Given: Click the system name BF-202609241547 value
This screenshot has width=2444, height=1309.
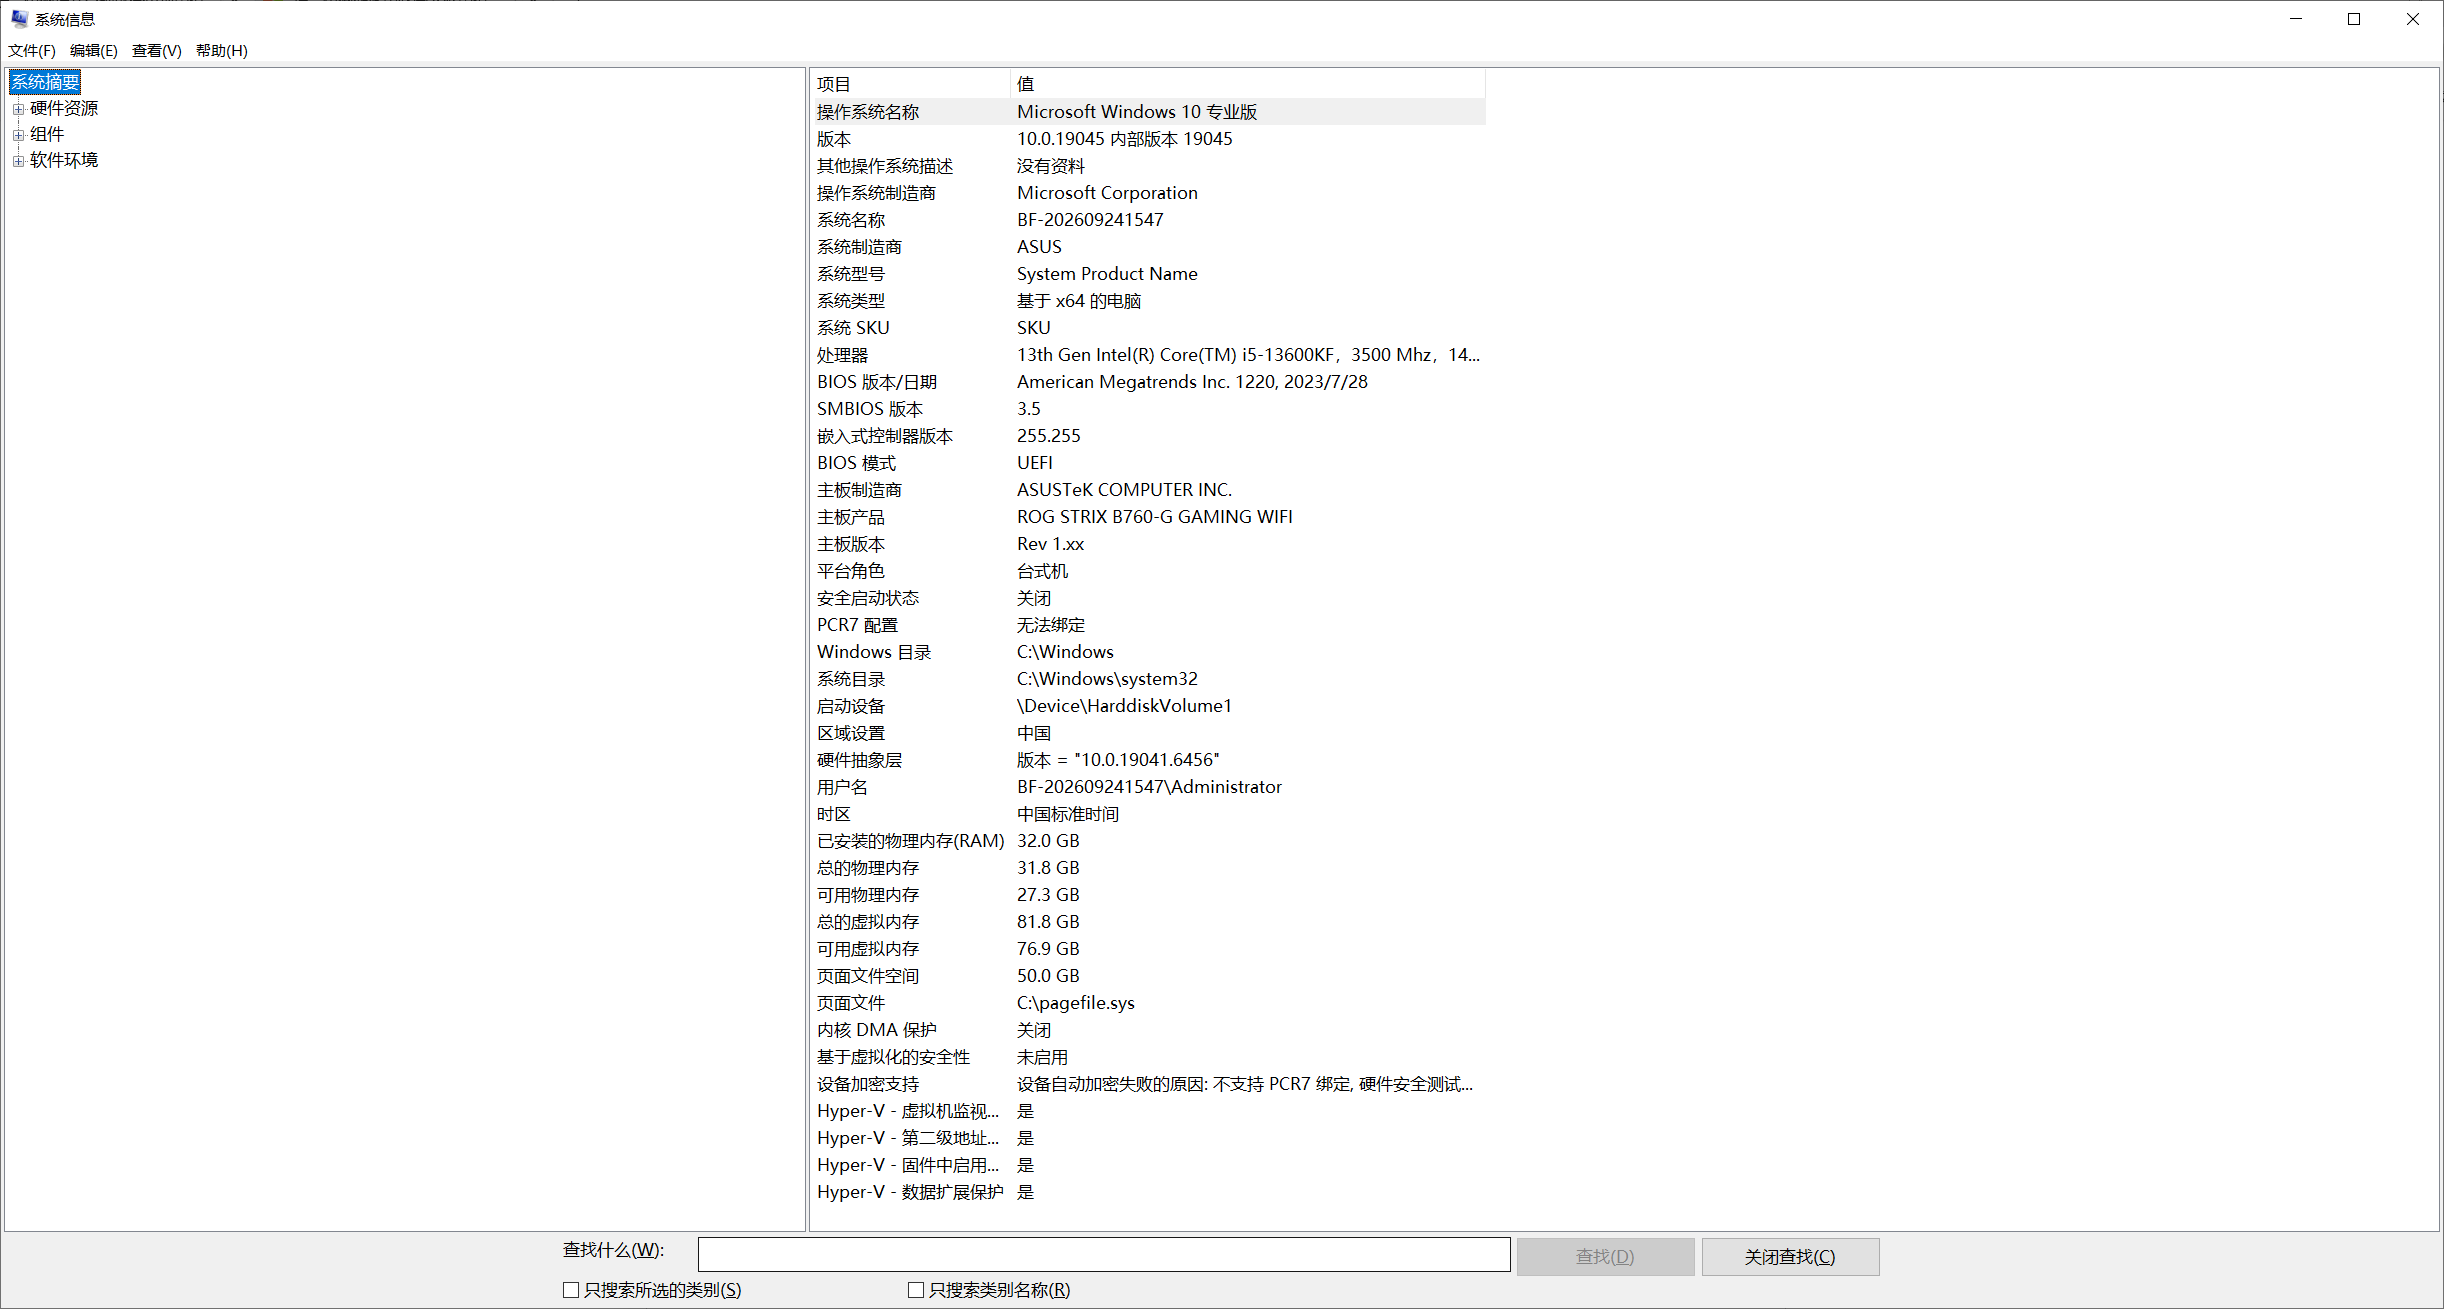Looking at the screenshot, I should click(1090, 220).
